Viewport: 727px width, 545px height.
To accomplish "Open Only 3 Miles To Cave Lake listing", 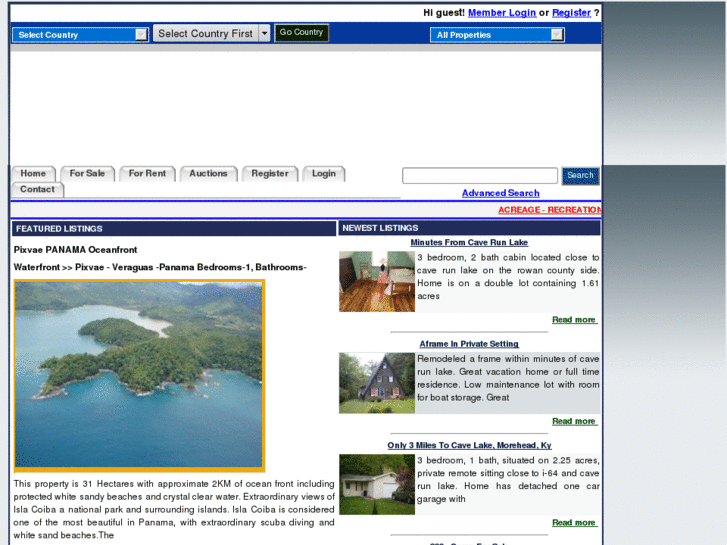I will click(x=469, y=445).
